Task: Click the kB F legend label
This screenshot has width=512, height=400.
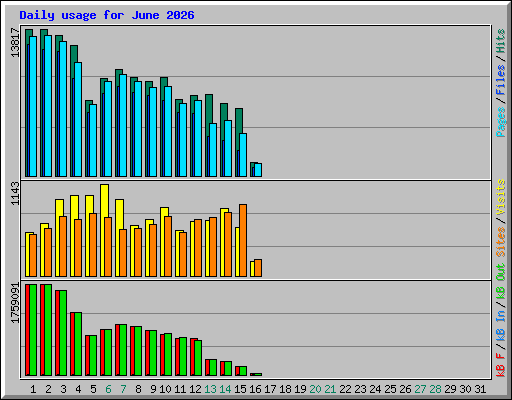Action: (501, 365)
